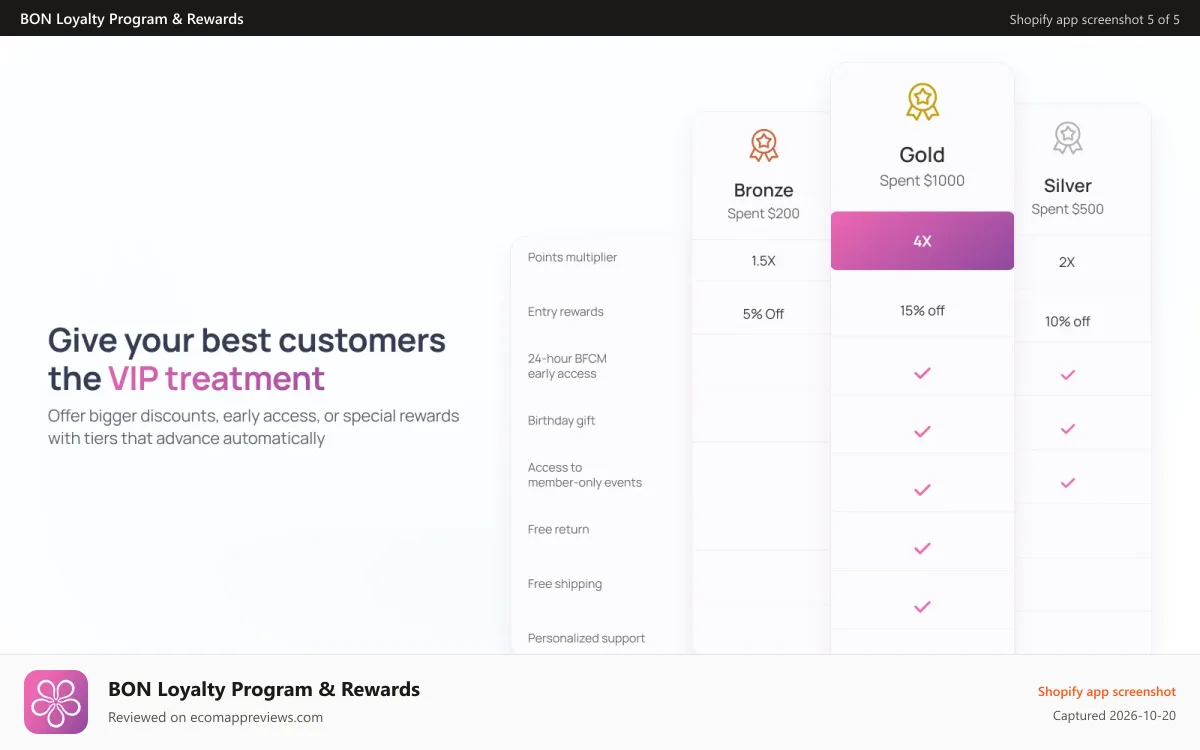Click the 'Entry rewards' row label

[x=566, y=312]
